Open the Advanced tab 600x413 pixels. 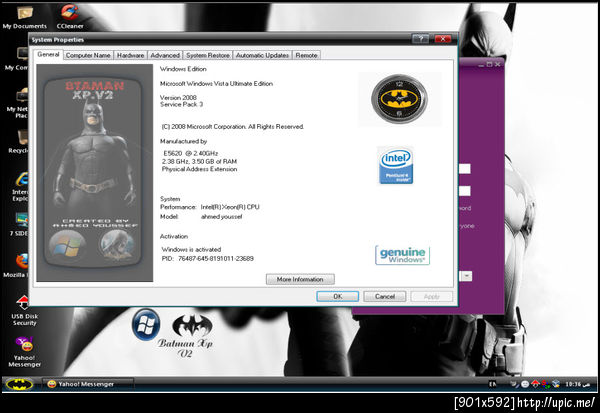pos(165,56)
